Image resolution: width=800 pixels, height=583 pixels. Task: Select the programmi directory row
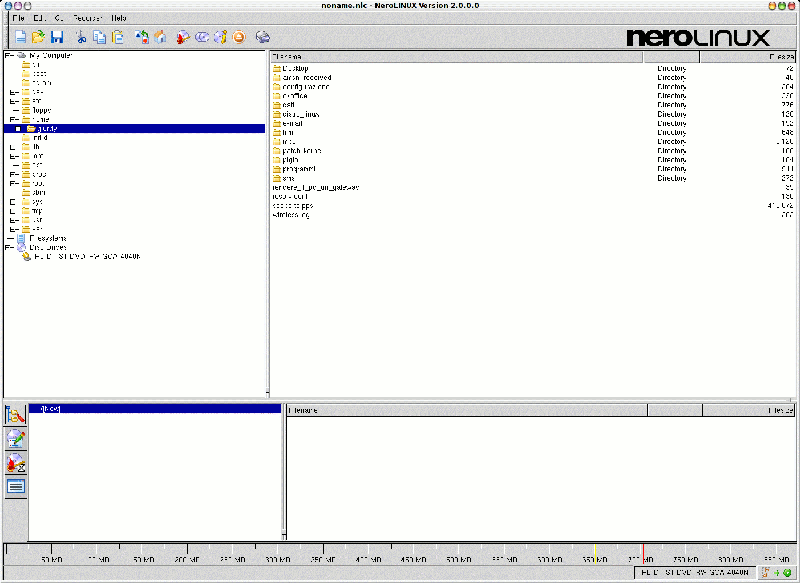tap(533, 169)
